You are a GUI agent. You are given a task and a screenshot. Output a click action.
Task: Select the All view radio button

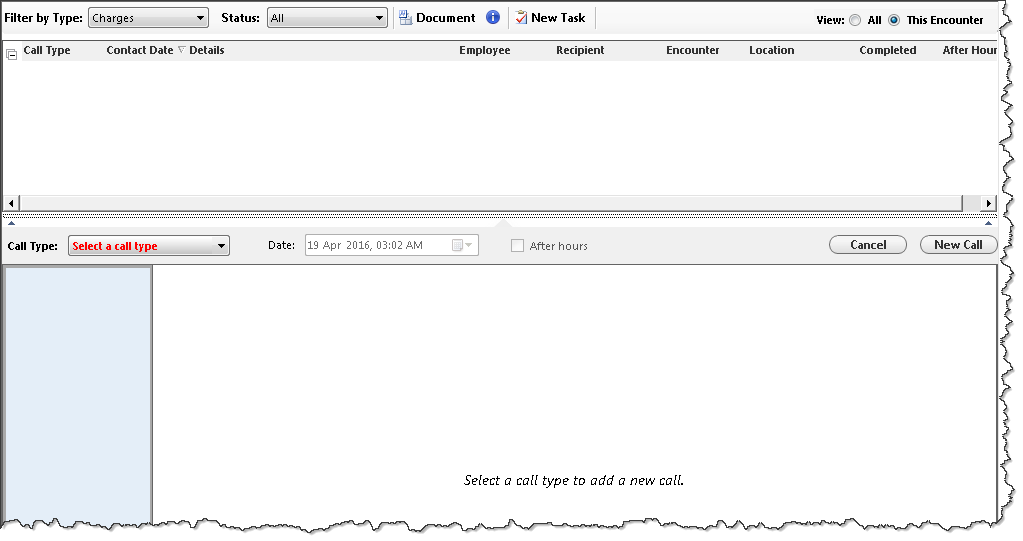click(855, 20)
